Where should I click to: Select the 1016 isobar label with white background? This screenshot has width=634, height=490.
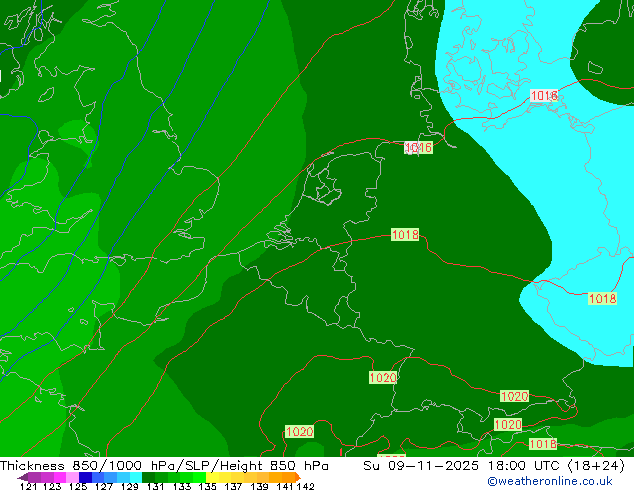tap(544, 96)
